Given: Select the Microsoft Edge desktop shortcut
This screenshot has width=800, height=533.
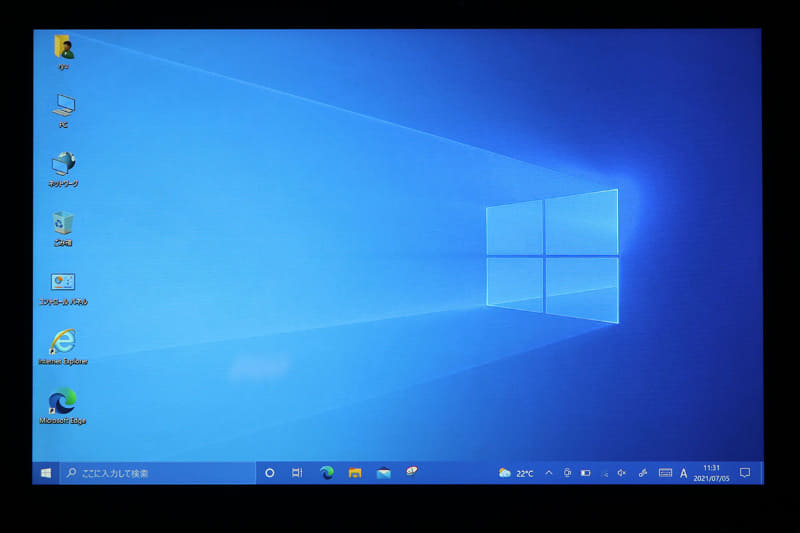Looking at the screenshot, I should [63, 406].
